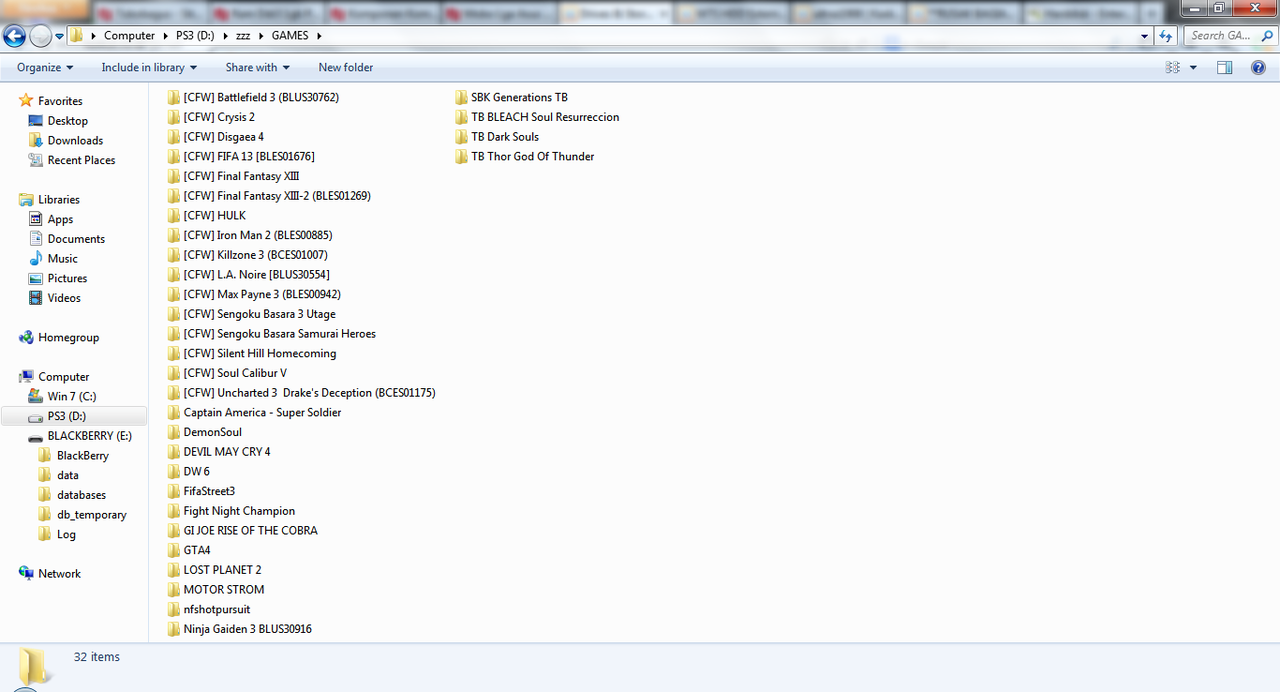Select folder icon of Uncharted 3 Drake's Deception
This screenshot has width=1280, height=692.
174,393
